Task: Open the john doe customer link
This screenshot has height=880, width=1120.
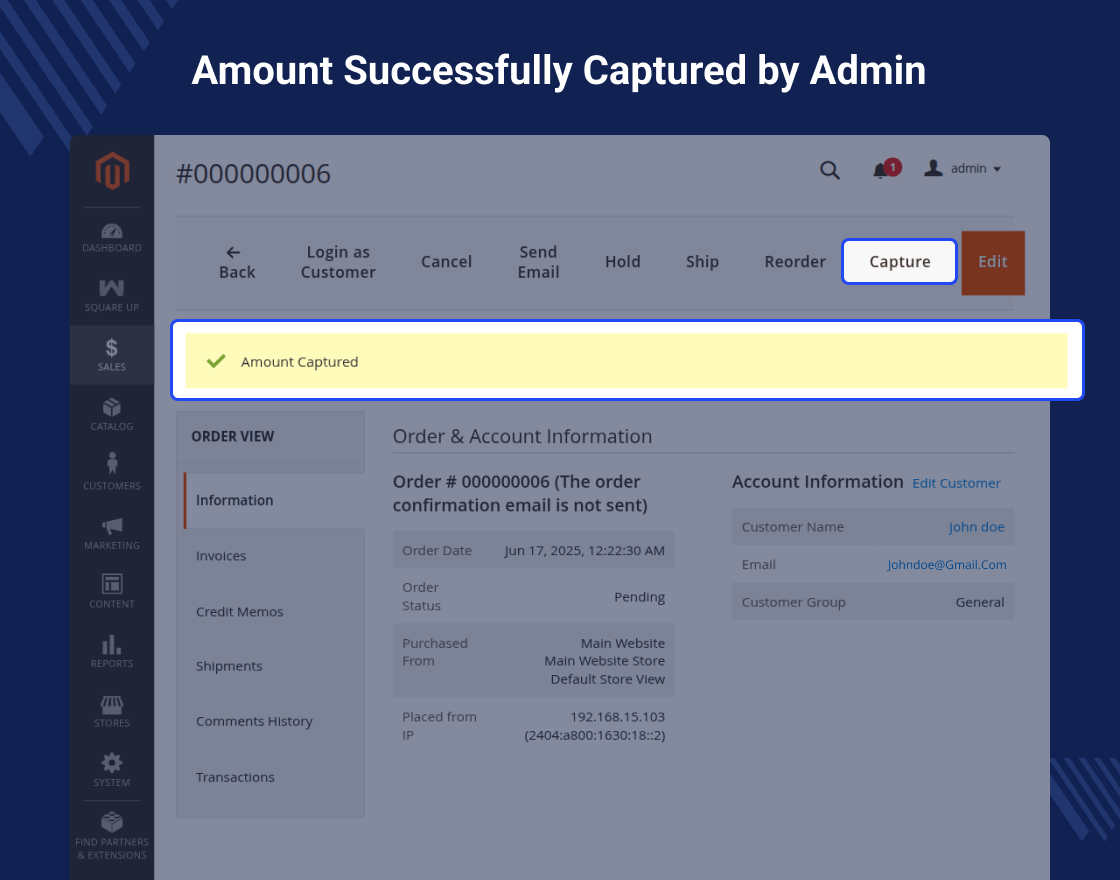Action: click(976, 527)
